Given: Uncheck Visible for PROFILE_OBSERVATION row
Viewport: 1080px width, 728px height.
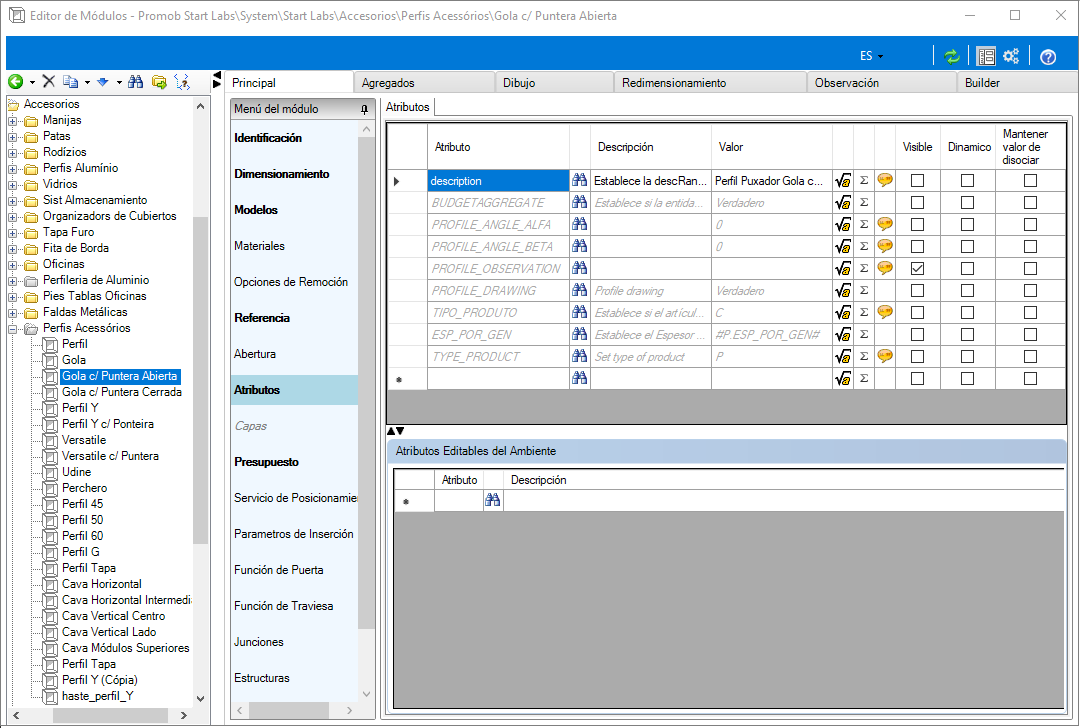Looking at the screenshot, I should (x=917, y=269).
